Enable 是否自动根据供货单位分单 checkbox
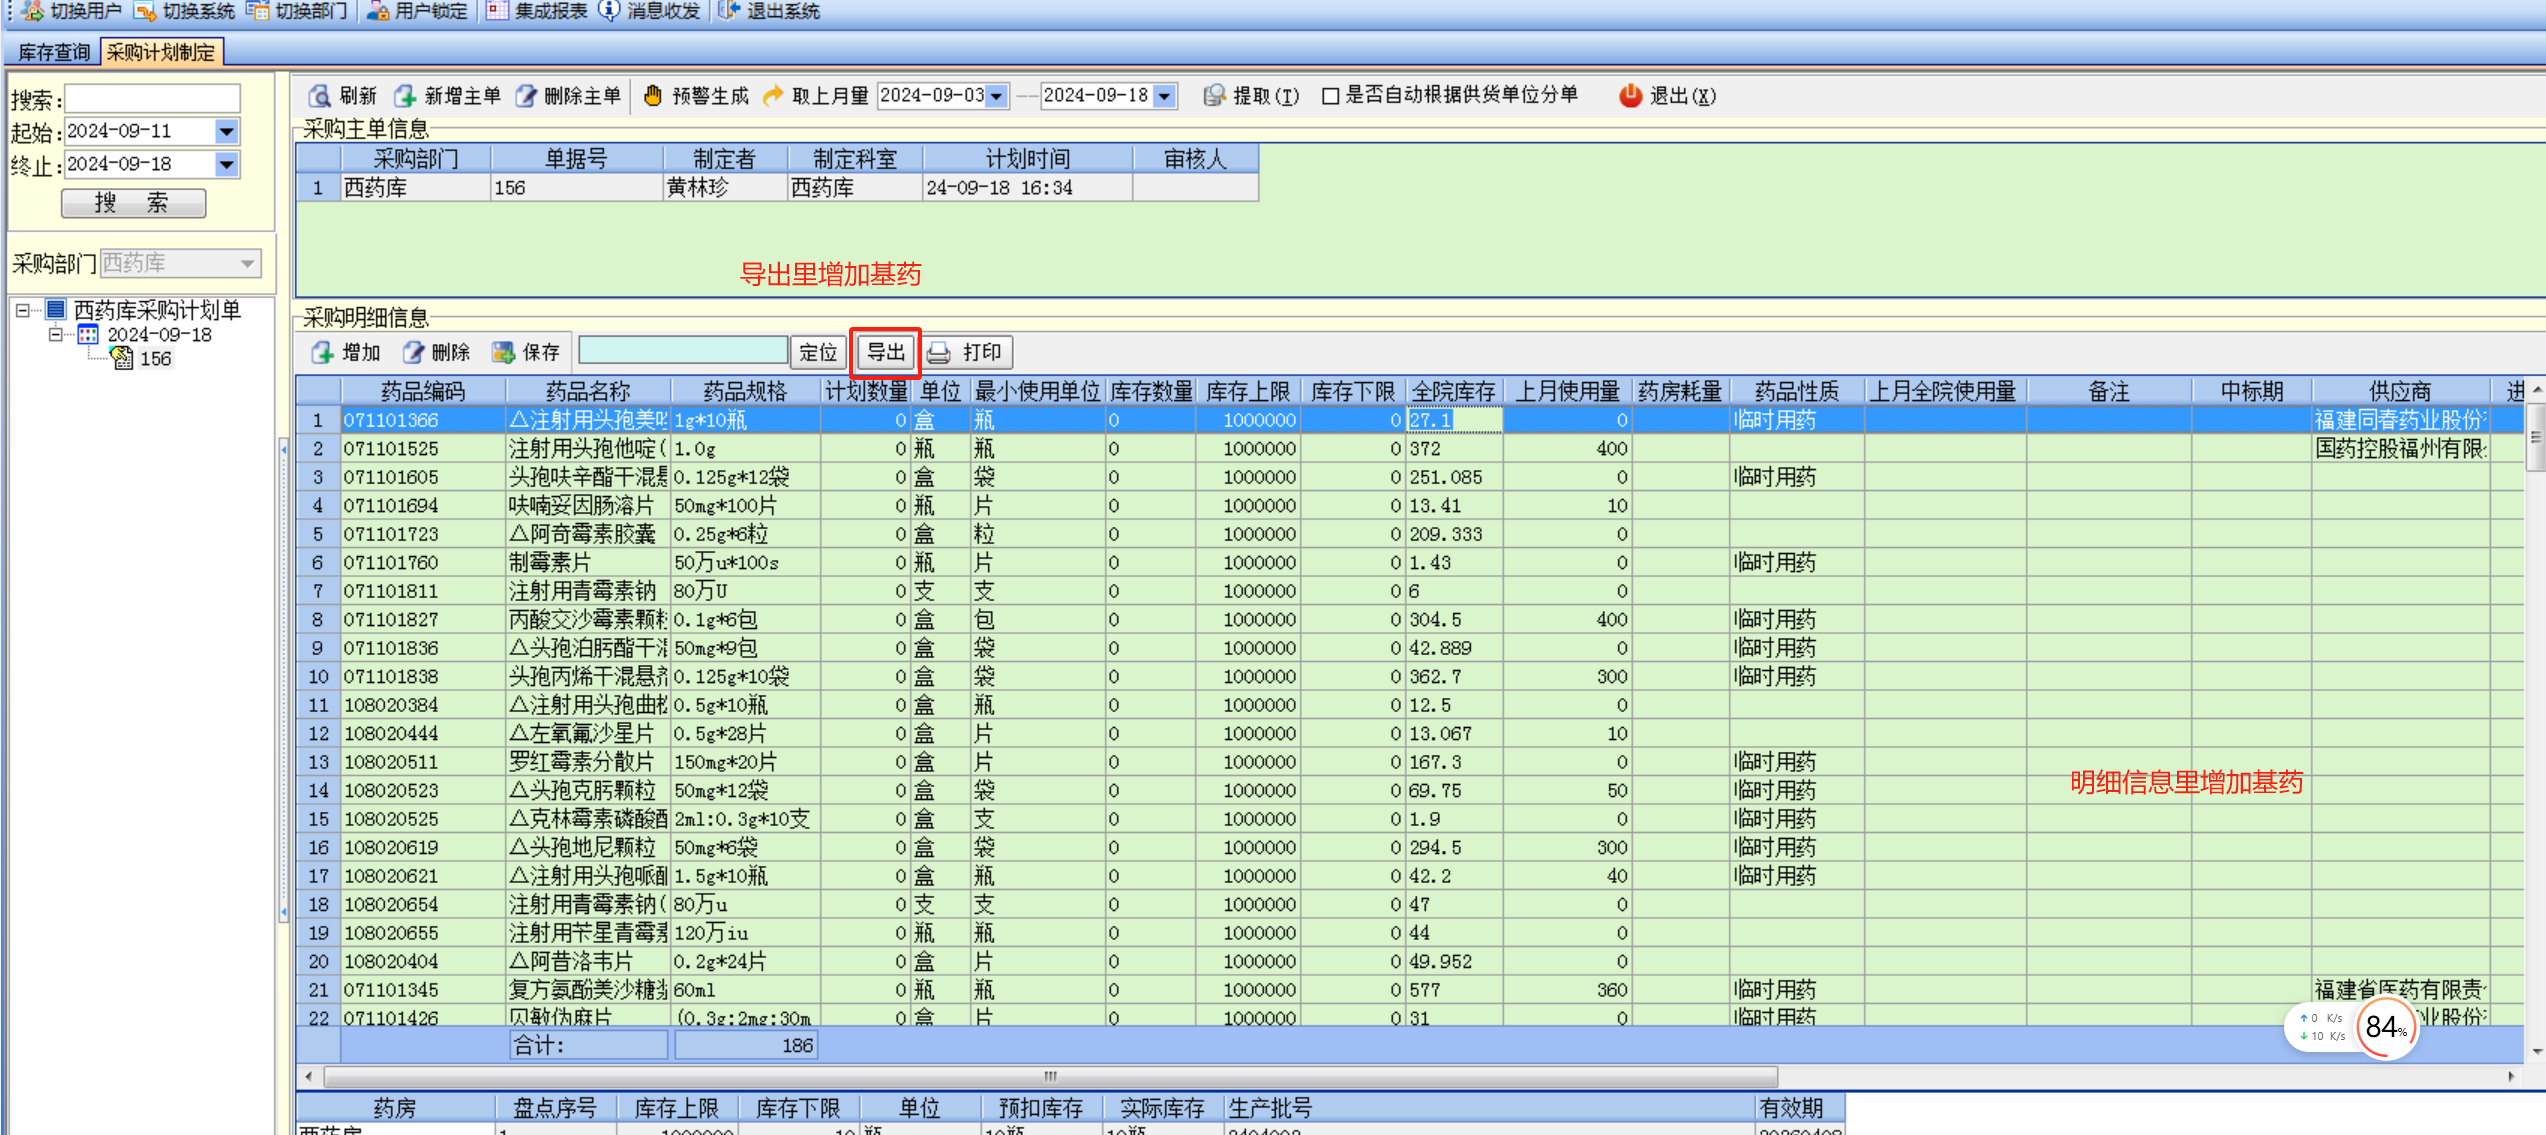 click(1330, 97)
